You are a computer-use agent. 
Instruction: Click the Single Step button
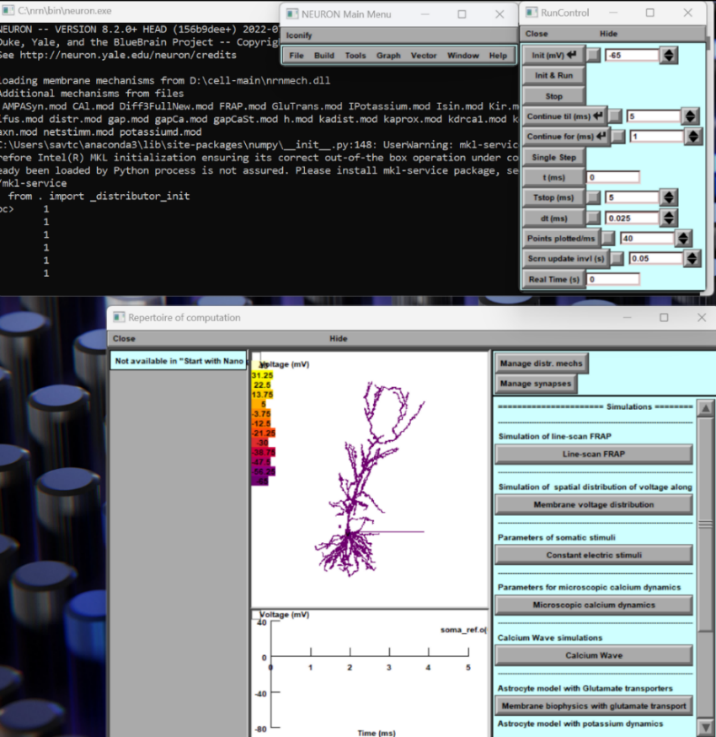click(553, 157)
